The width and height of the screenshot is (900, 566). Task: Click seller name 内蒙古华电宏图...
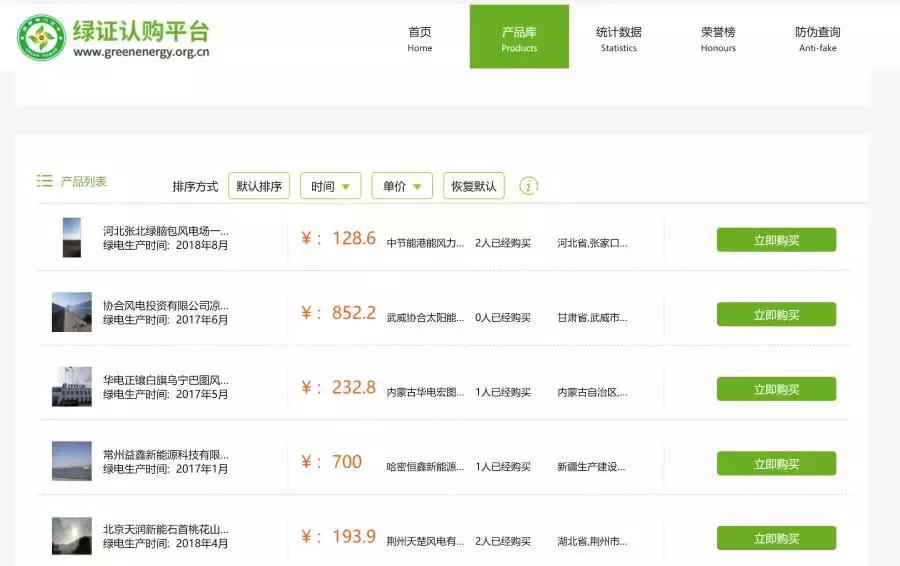point(425,392)
